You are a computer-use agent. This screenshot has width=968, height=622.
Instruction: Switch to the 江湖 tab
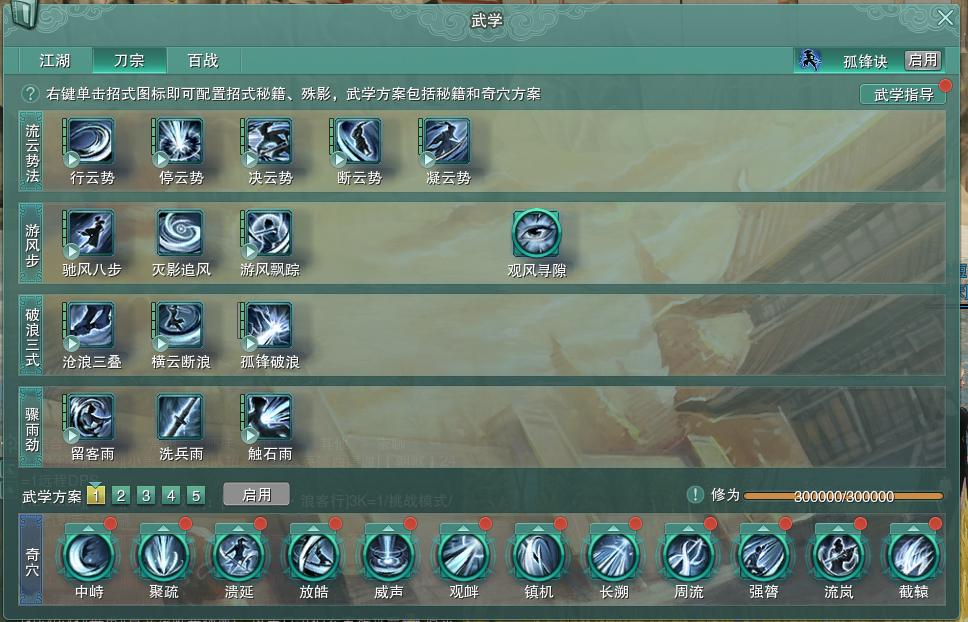coord(55,60)
